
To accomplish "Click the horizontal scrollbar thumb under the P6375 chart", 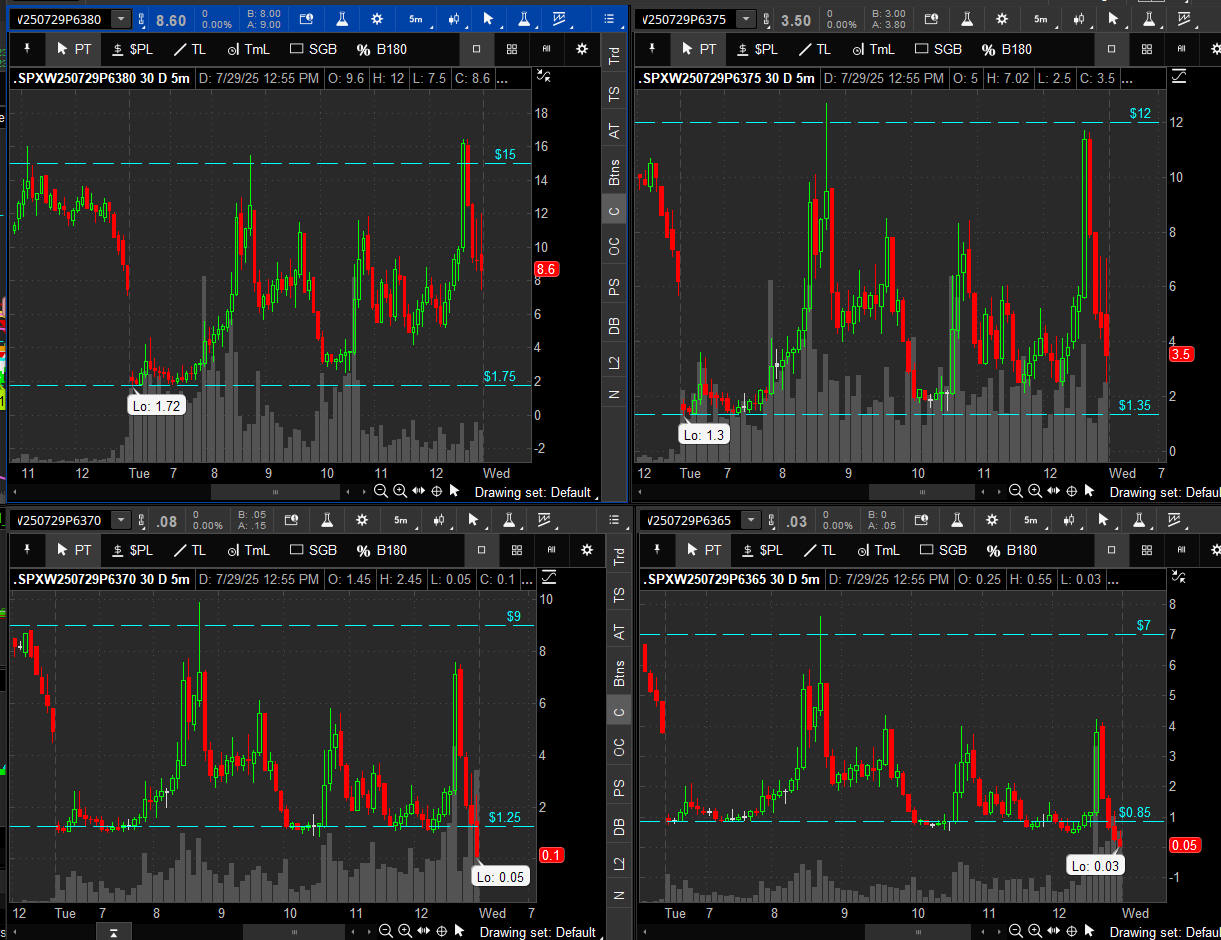I will [x=920, y=492].
